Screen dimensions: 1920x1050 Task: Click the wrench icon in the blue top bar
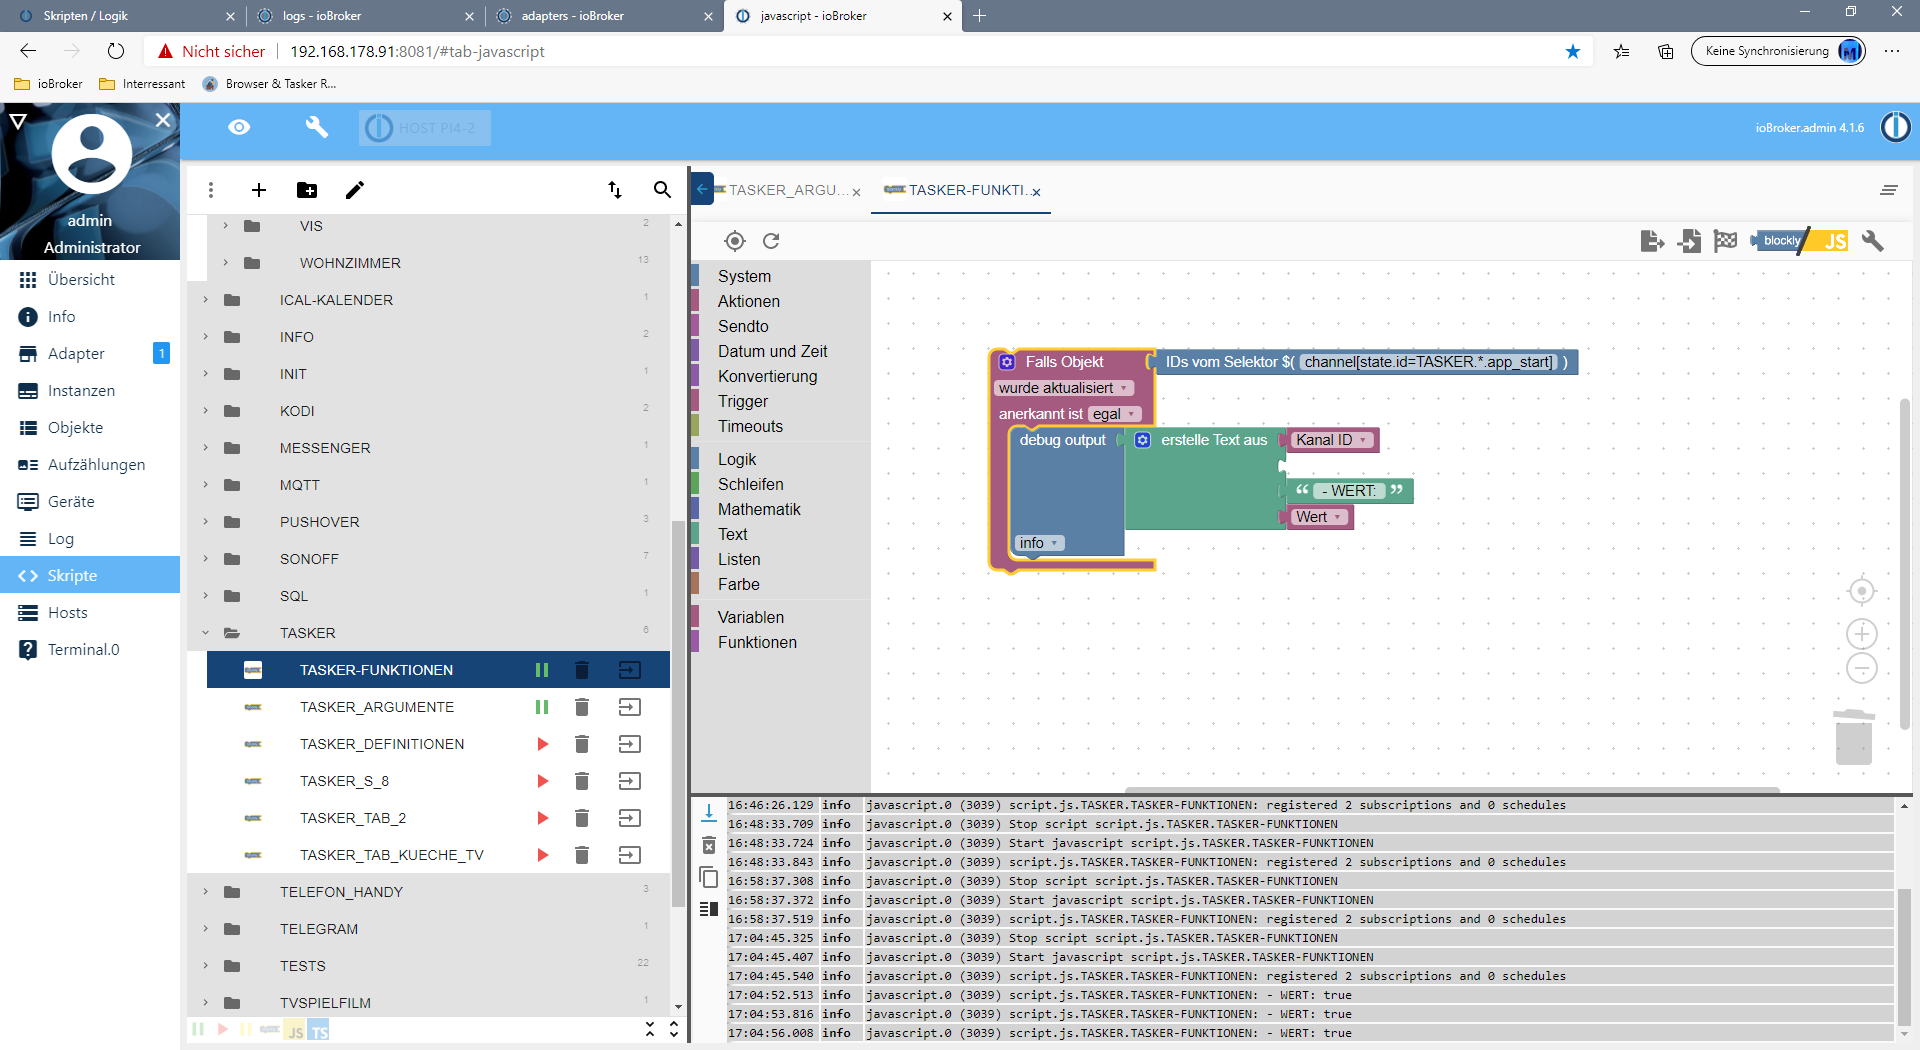tap(317, 127)
